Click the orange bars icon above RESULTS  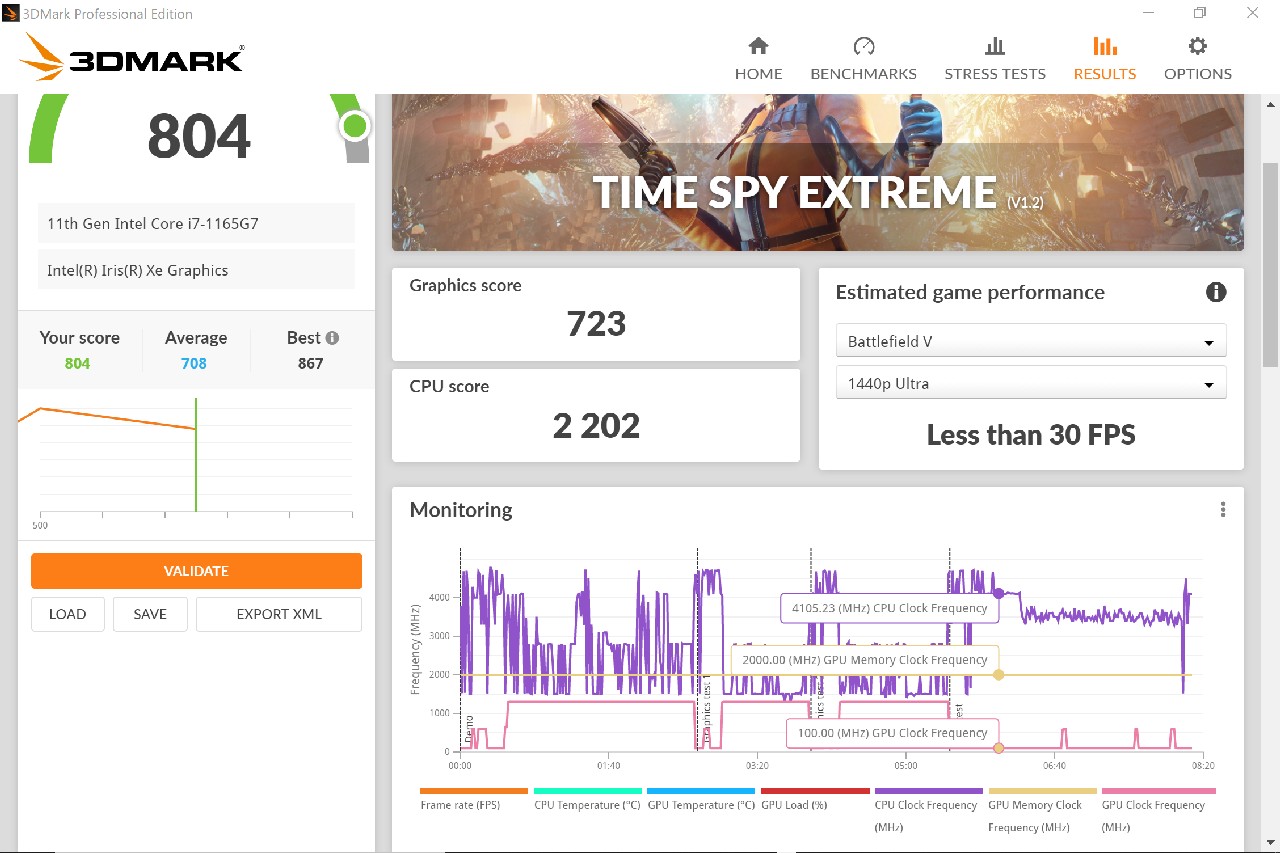pyautogui.click(x=1105, y=46)
